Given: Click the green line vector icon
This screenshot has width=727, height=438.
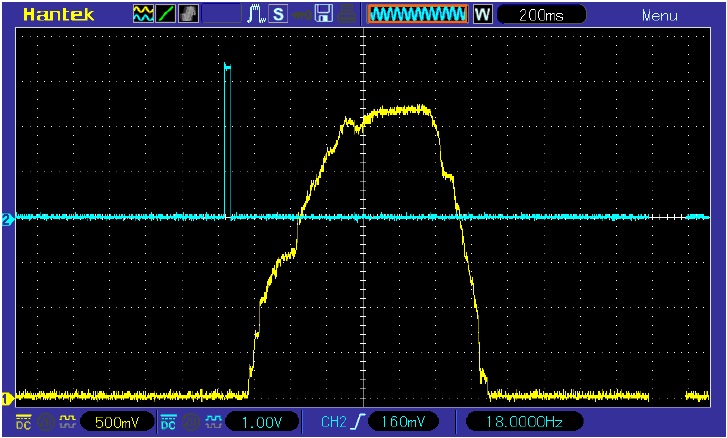Looking at the screenshot, I should [165, 15].
